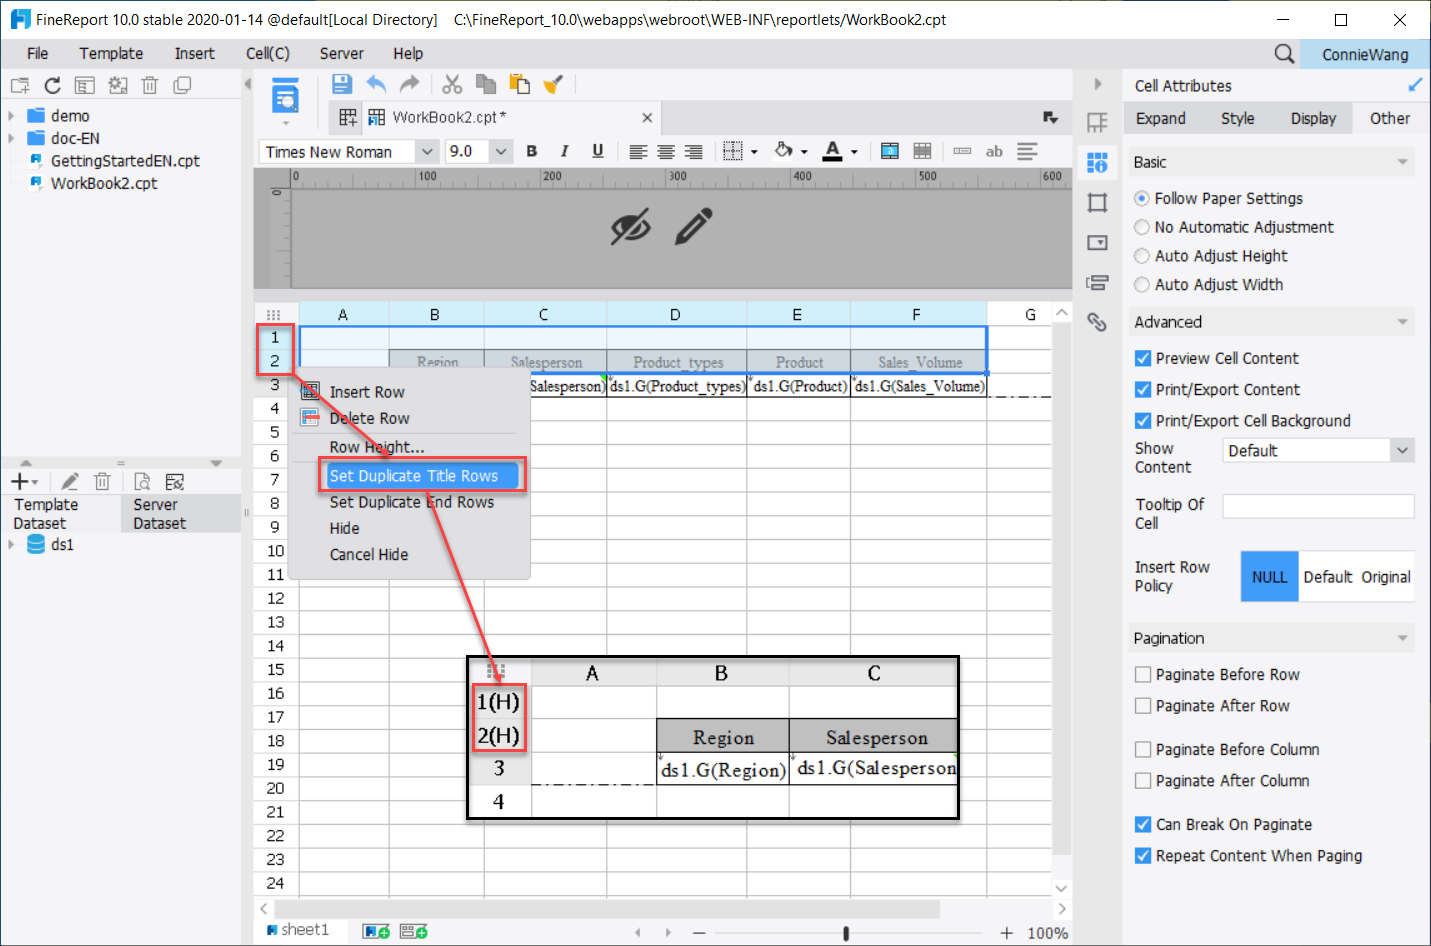Click the ConnieWang account button
1431x946 pixels.
1365,54
